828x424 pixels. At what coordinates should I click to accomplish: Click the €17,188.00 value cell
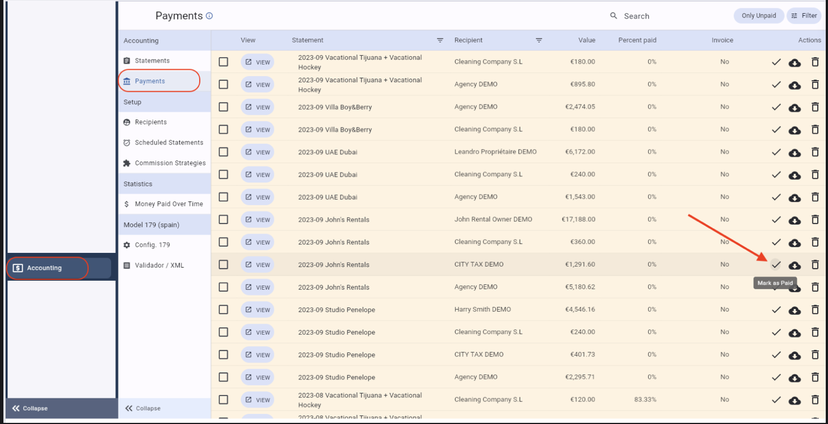pos(579,220)
